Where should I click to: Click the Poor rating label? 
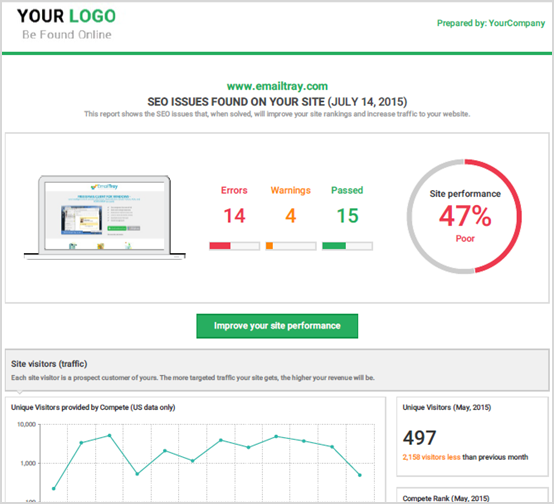pyautogui.click(x=465, y=239)
